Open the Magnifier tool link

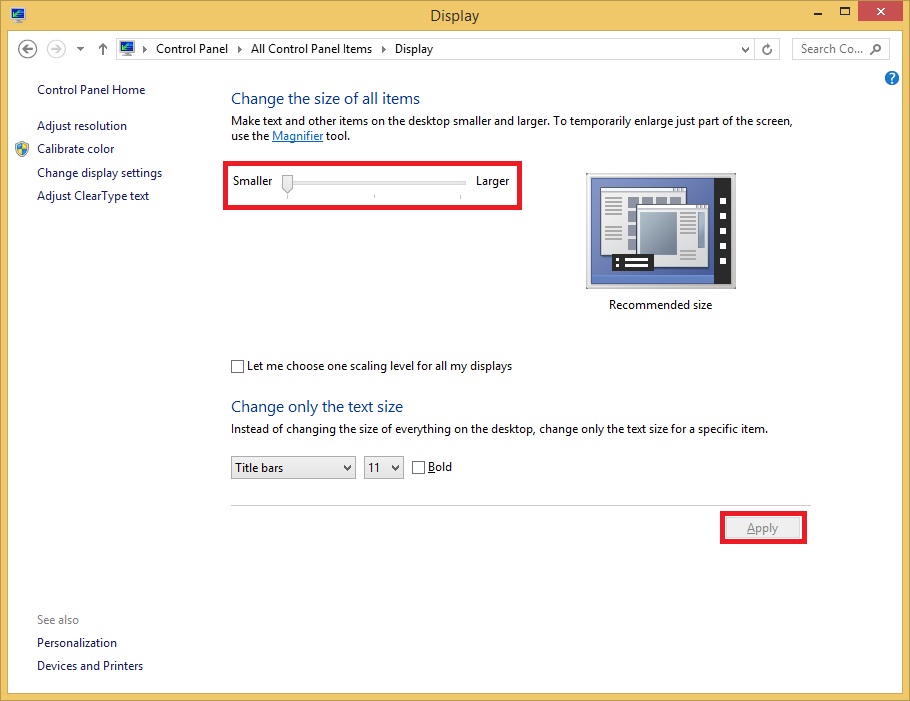click(297, 136)
